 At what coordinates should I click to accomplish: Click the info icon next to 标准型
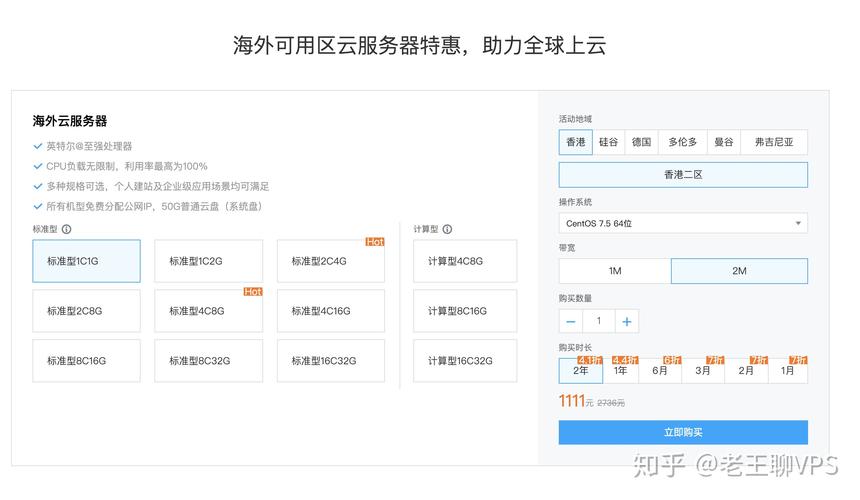pos(66,229)
